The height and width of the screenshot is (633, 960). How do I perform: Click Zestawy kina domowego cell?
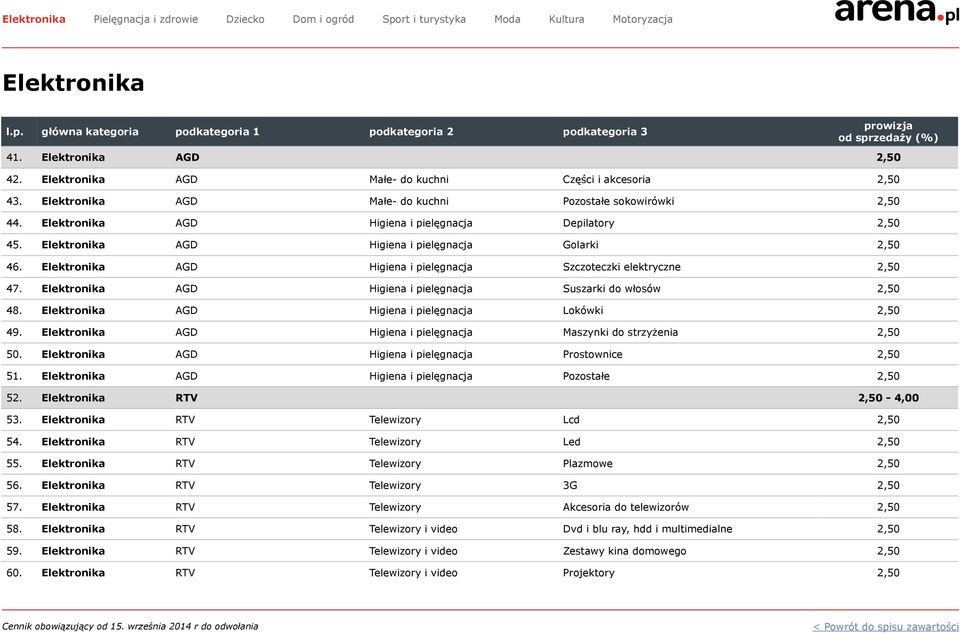point(624,552)
